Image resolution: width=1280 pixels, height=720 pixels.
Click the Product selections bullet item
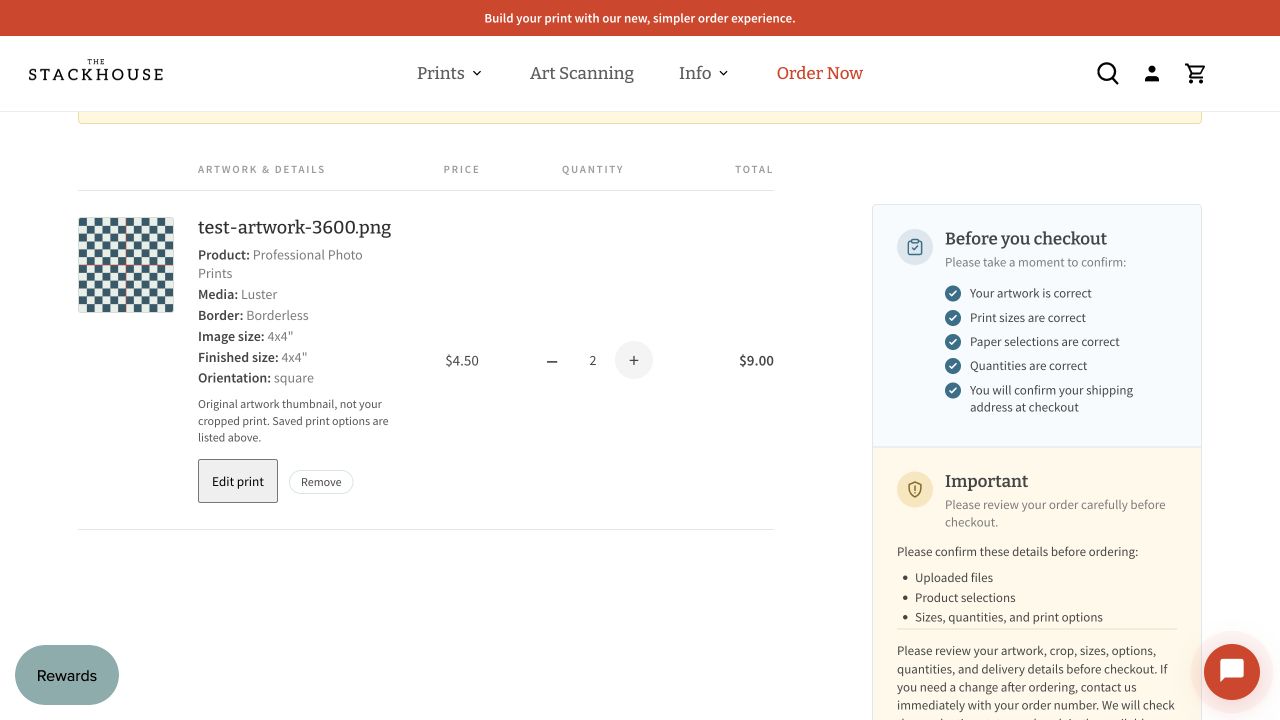[965, 597]
